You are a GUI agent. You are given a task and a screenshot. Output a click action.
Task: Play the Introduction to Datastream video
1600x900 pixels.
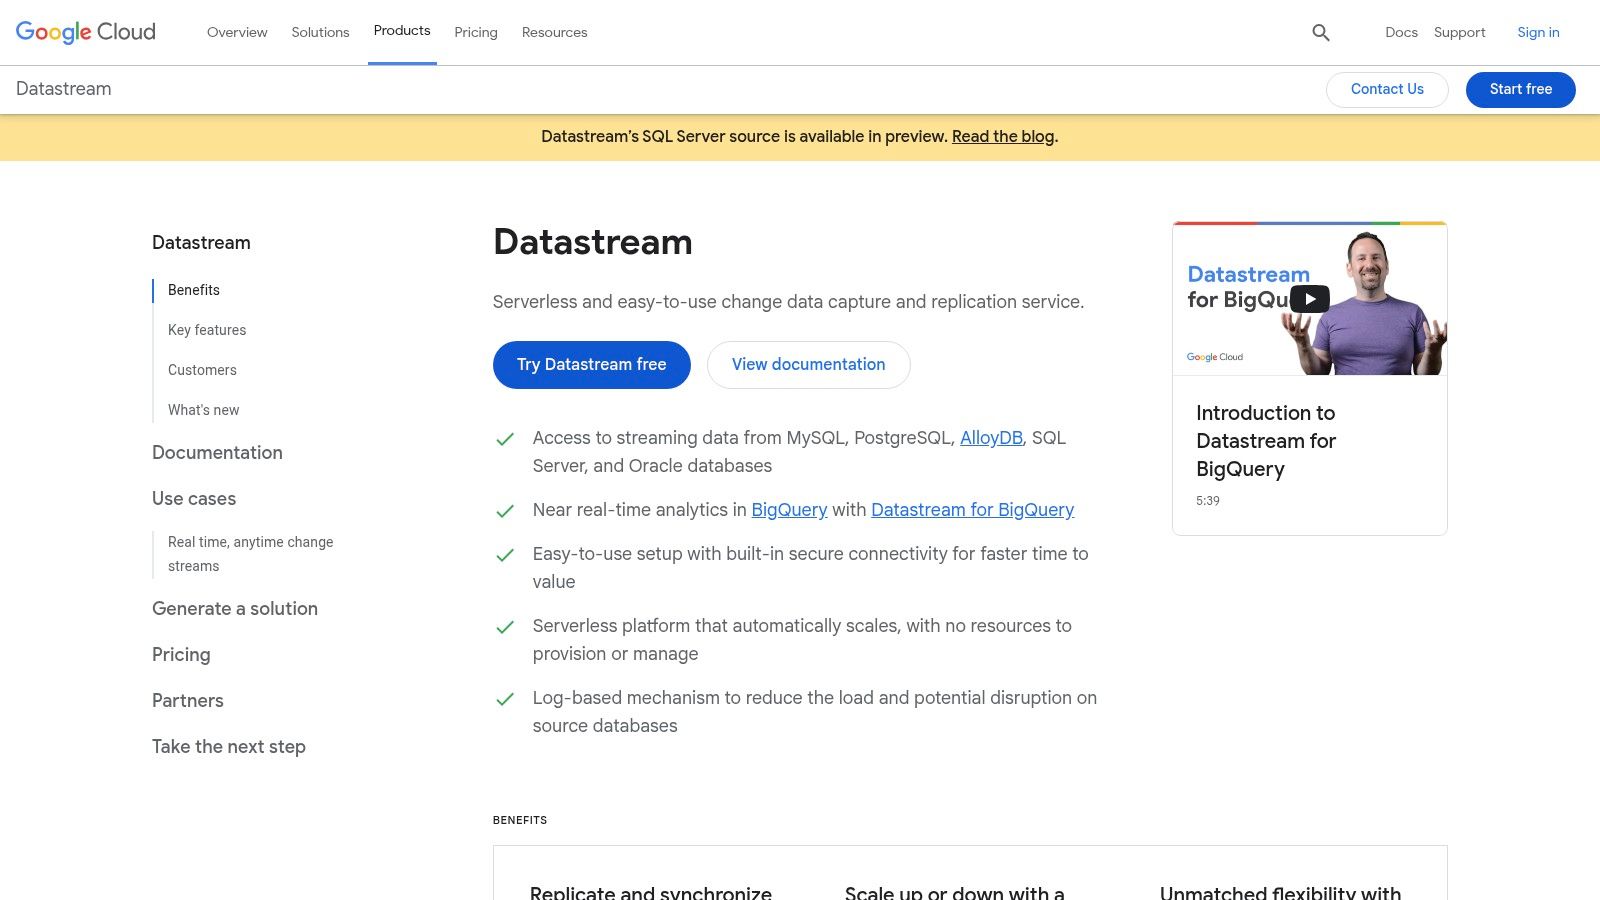click(1309, 298)
